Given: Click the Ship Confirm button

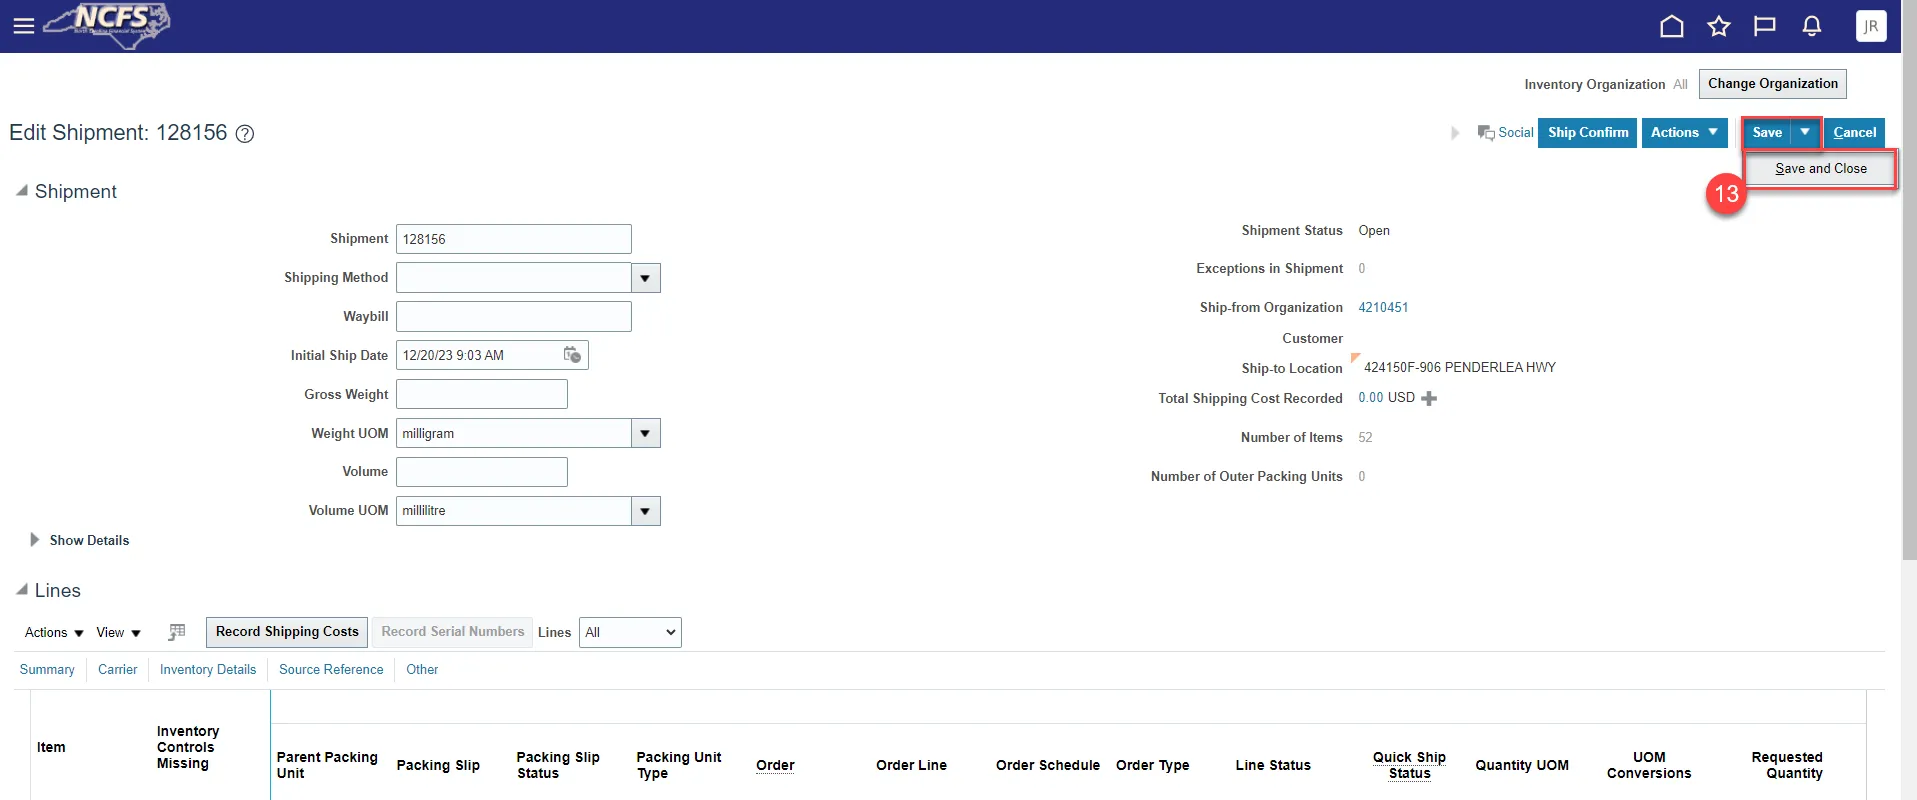Looking at the screenshot, I should click(1588, 133).
